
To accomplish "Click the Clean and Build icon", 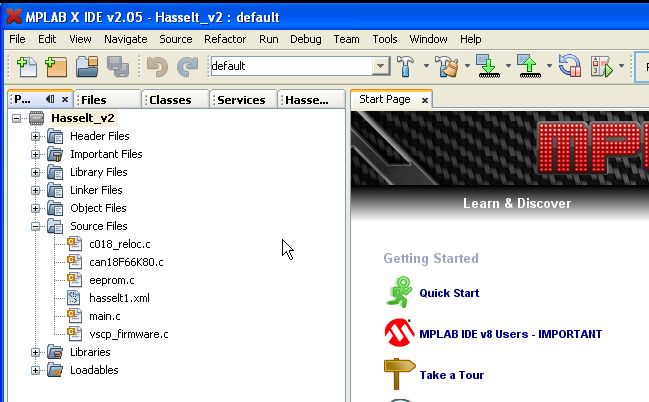I will coord(446,67).
